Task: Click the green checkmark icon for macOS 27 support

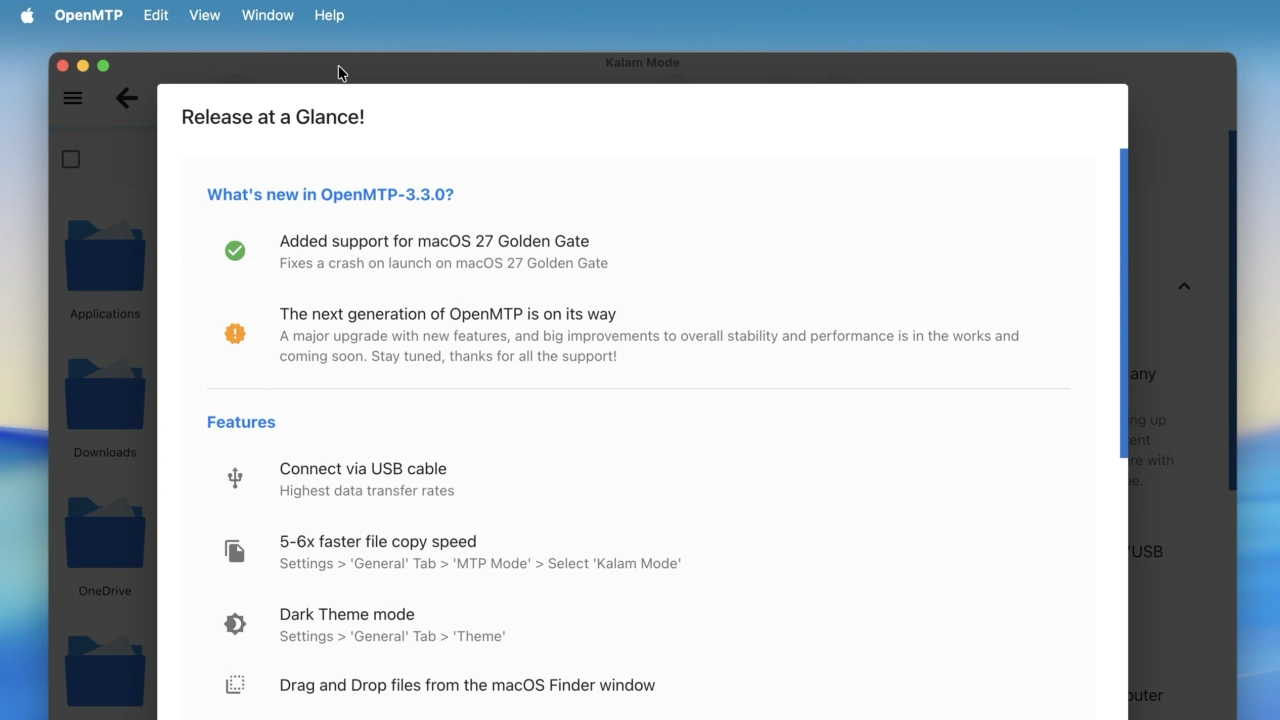Action: tap(235, 251)
